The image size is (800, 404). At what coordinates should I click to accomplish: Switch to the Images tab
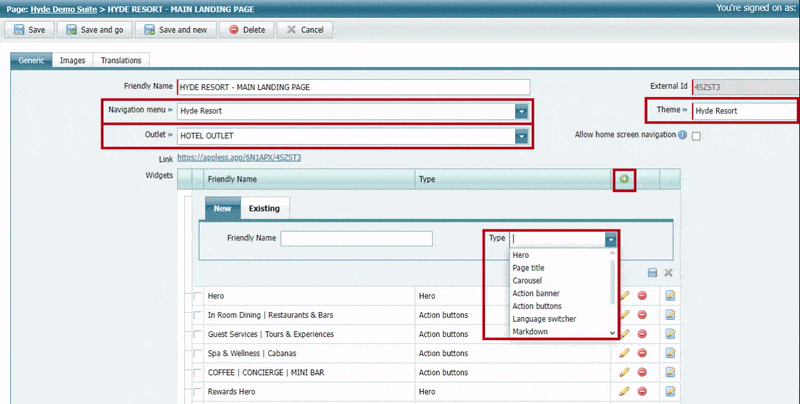[x=72, y=60]
